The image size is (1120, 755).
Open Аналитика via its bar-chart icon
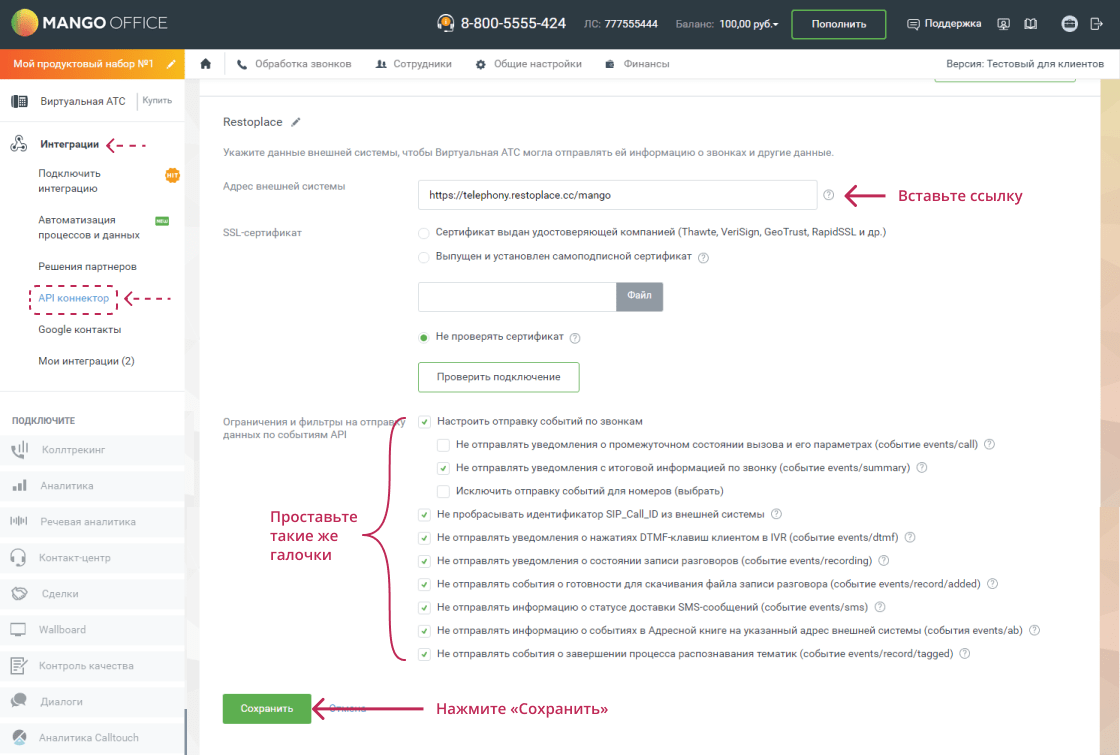(18, 485)
